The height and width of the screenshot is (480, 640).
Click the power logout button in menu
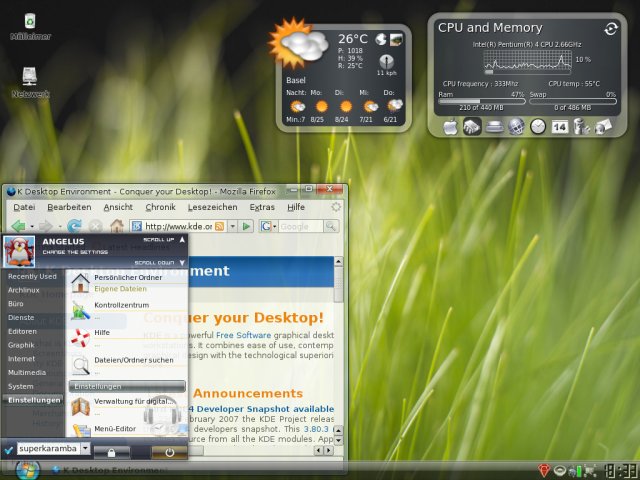tap(169, 452)
